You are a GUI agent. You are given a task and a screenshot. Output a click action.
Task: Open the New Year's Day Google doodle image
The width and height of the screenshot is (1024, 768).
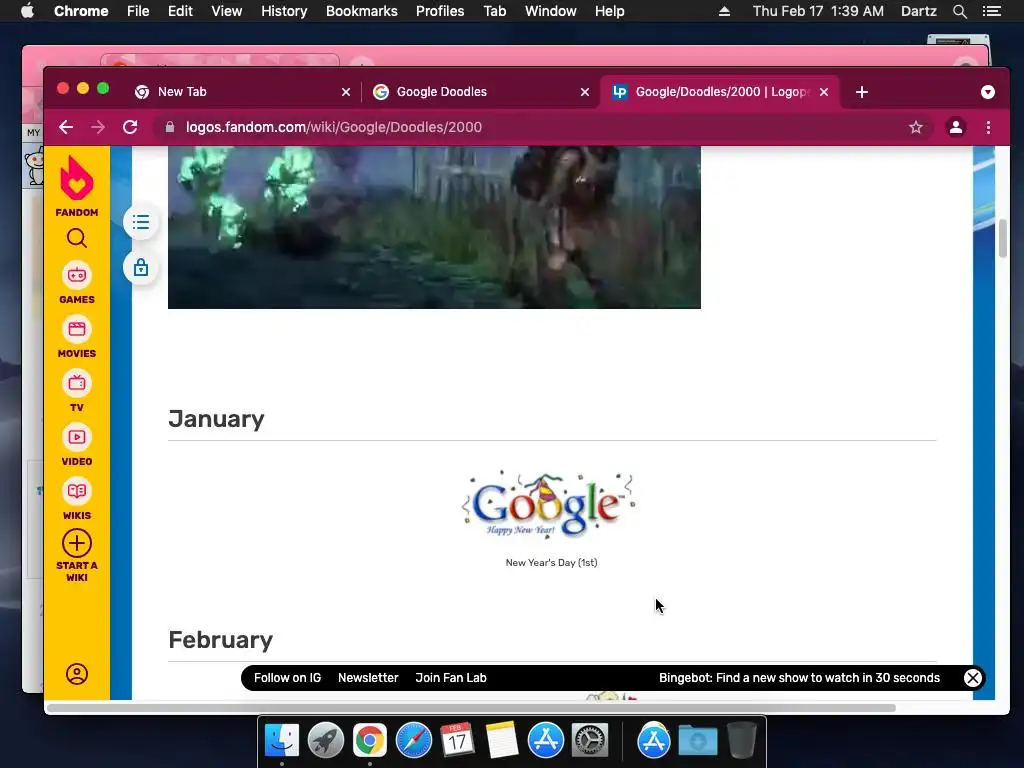click(549, 504)
